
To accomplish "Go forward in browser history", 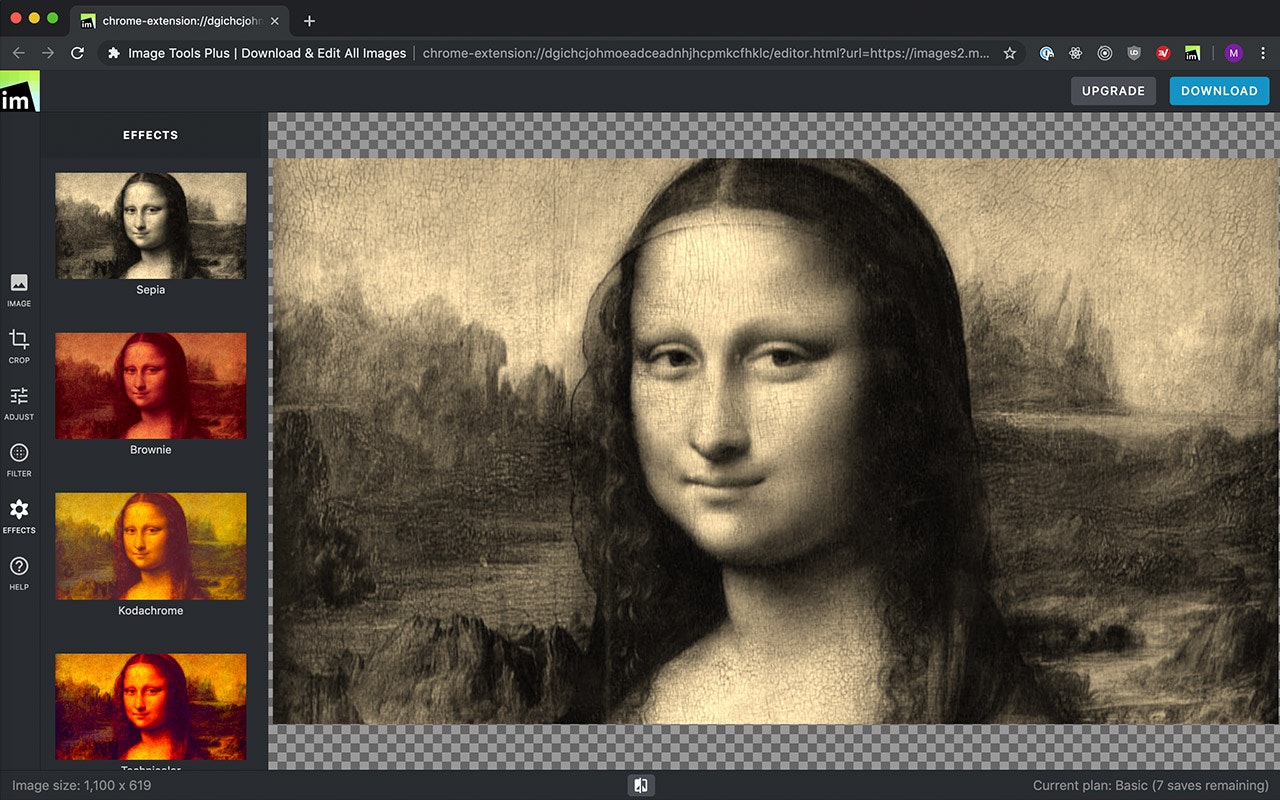I will [x=47, y=53].
